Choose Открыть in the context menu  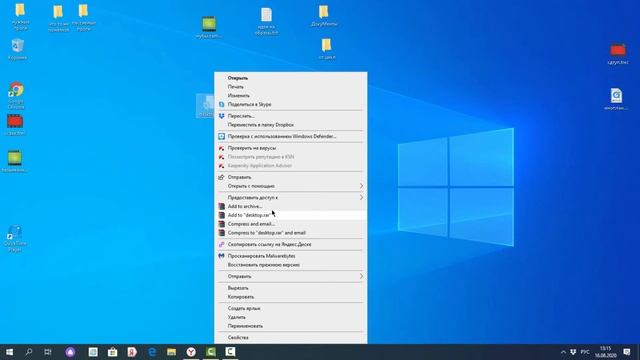291,78
